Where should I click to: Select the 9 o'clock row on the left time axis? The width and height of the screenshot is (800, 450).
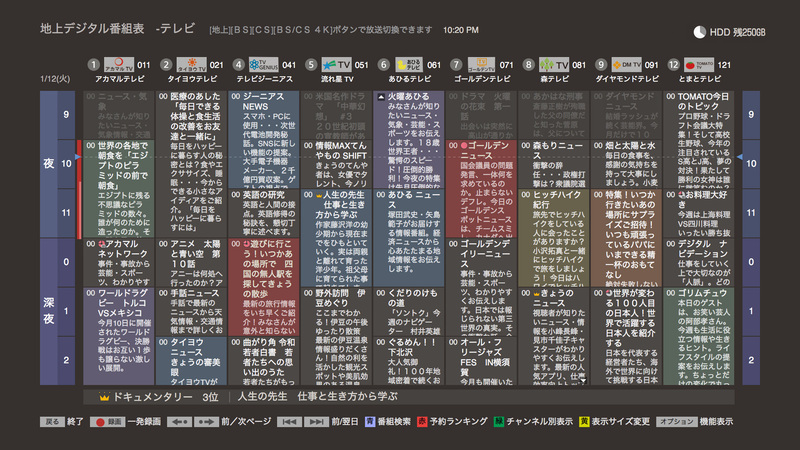66,115
